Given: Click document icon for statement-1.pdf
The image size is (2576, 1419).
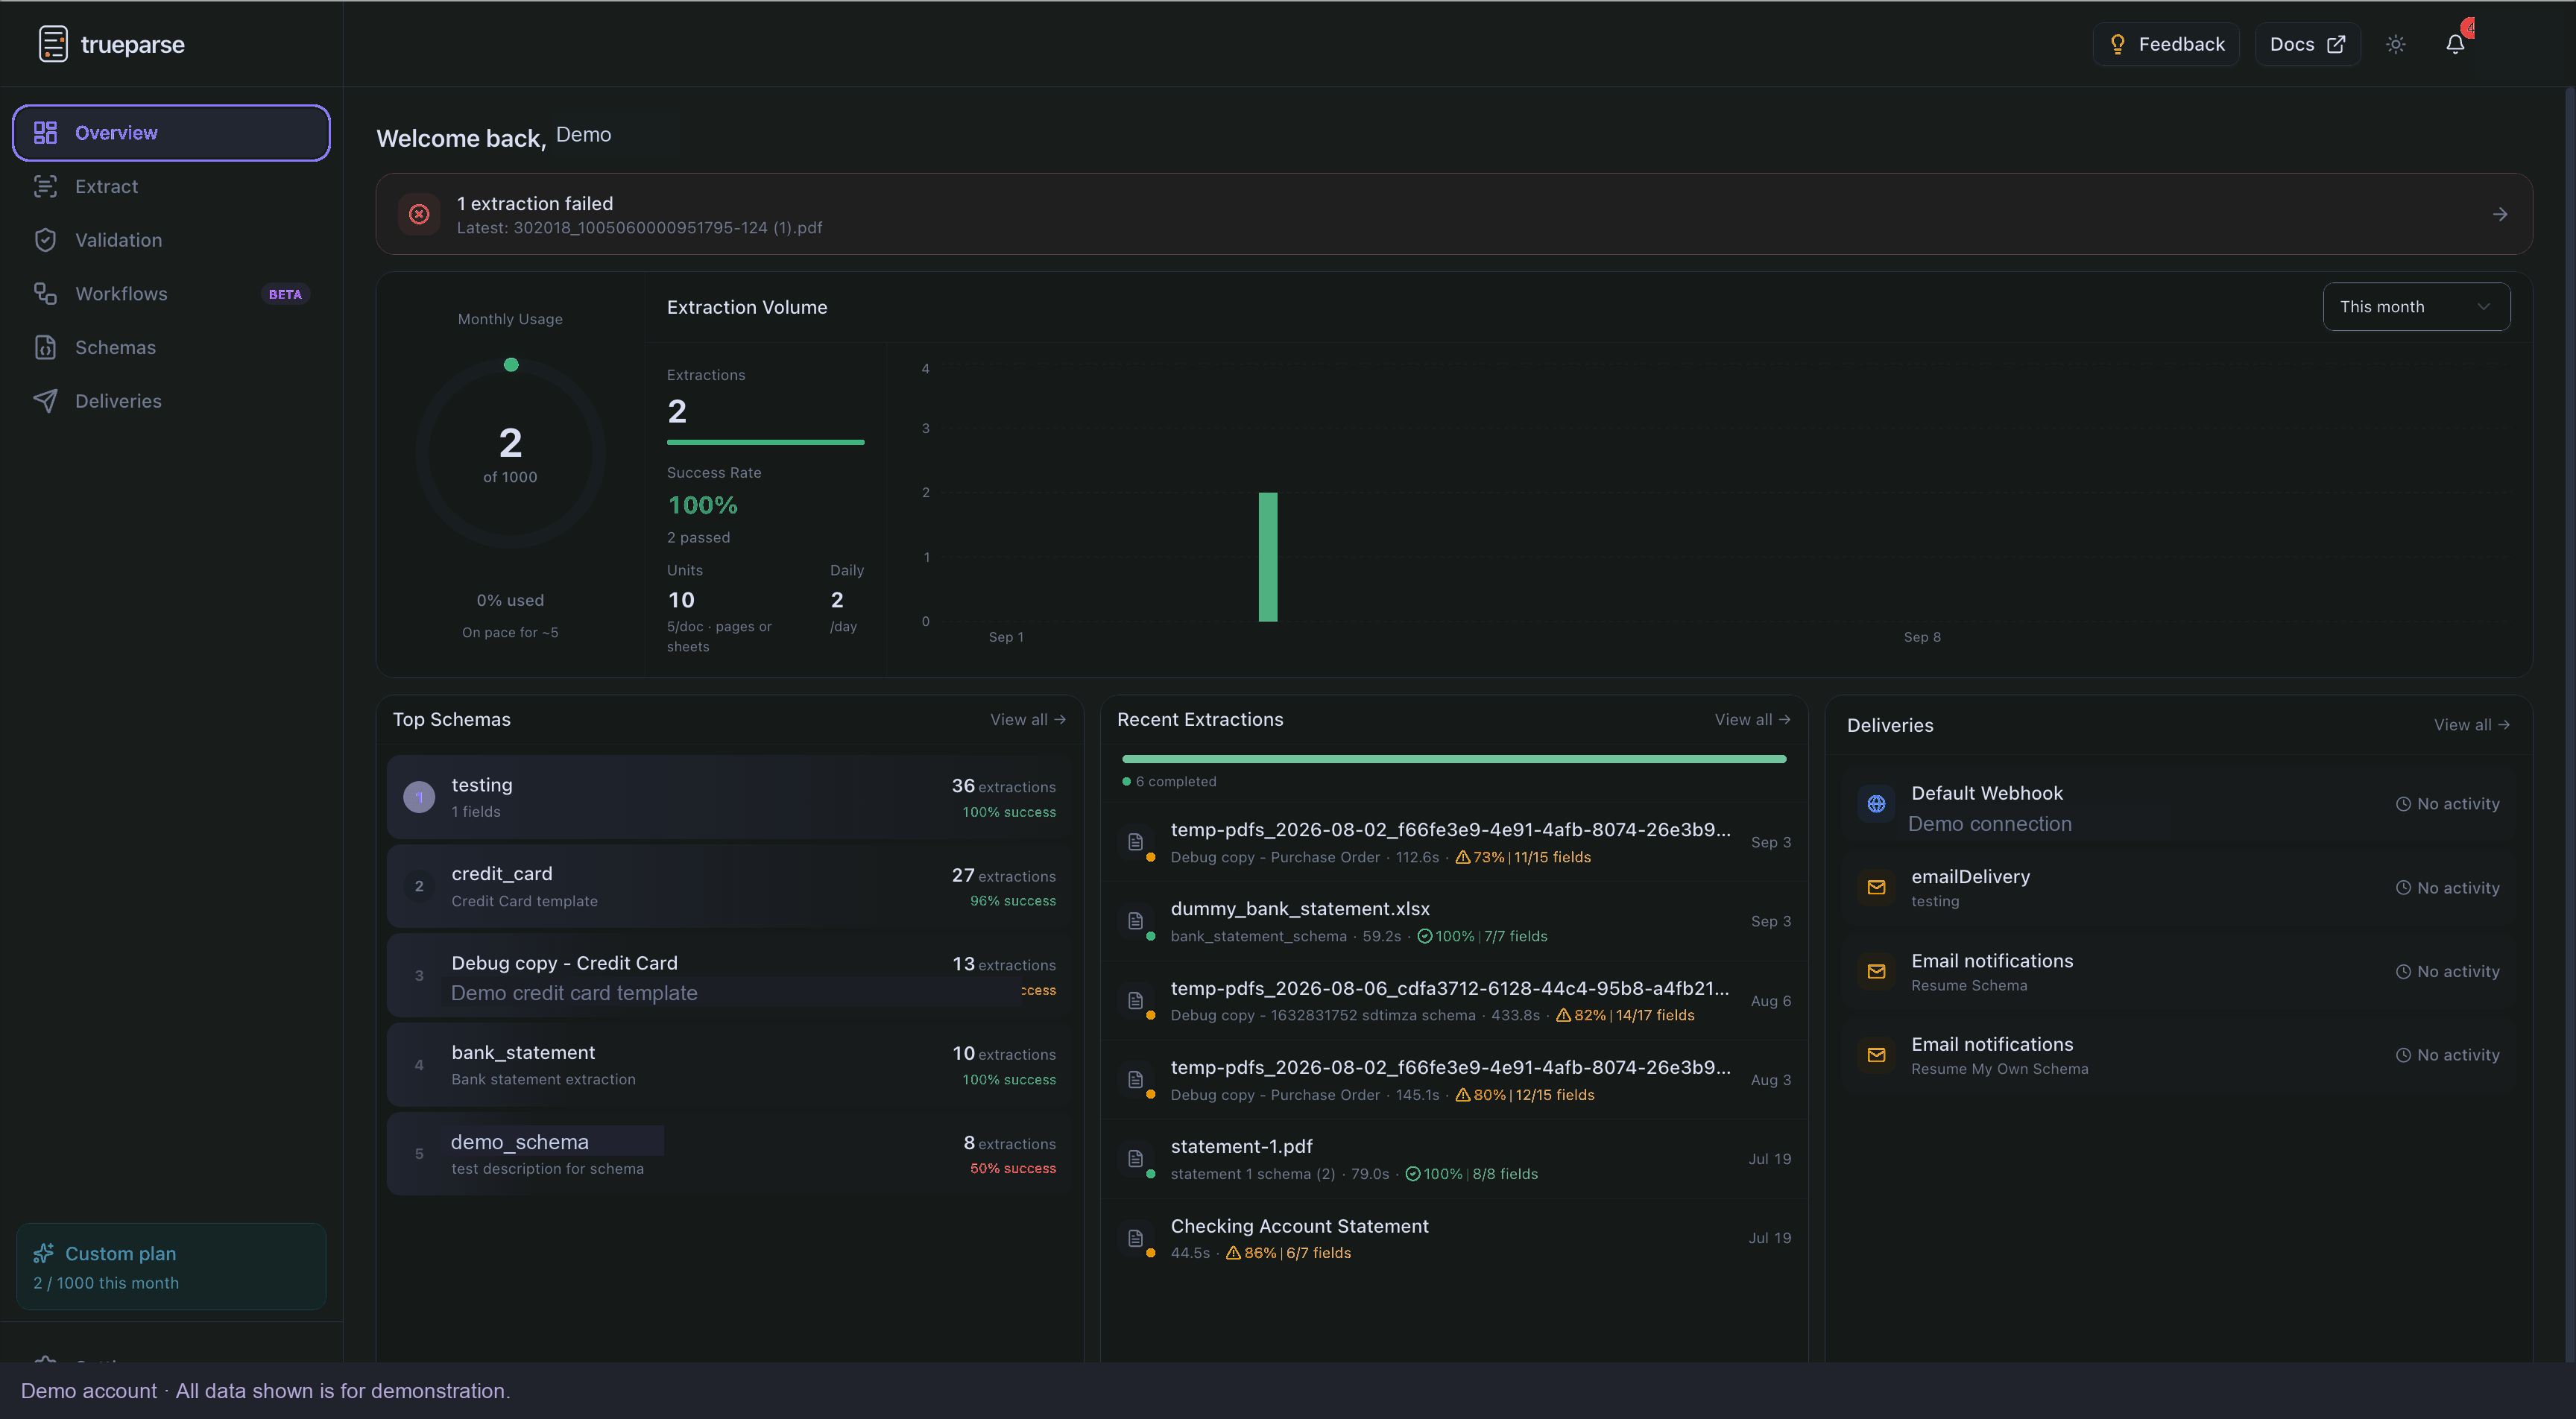Looking at the screenshot, I should click(1136, 1159).
